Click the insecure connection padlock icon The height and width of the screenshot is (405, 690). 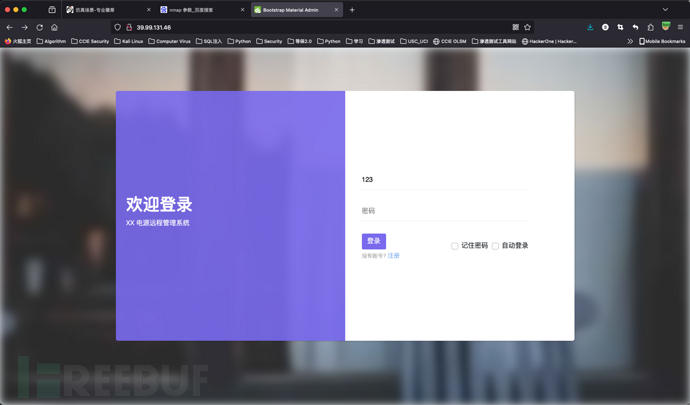(129, 27)
